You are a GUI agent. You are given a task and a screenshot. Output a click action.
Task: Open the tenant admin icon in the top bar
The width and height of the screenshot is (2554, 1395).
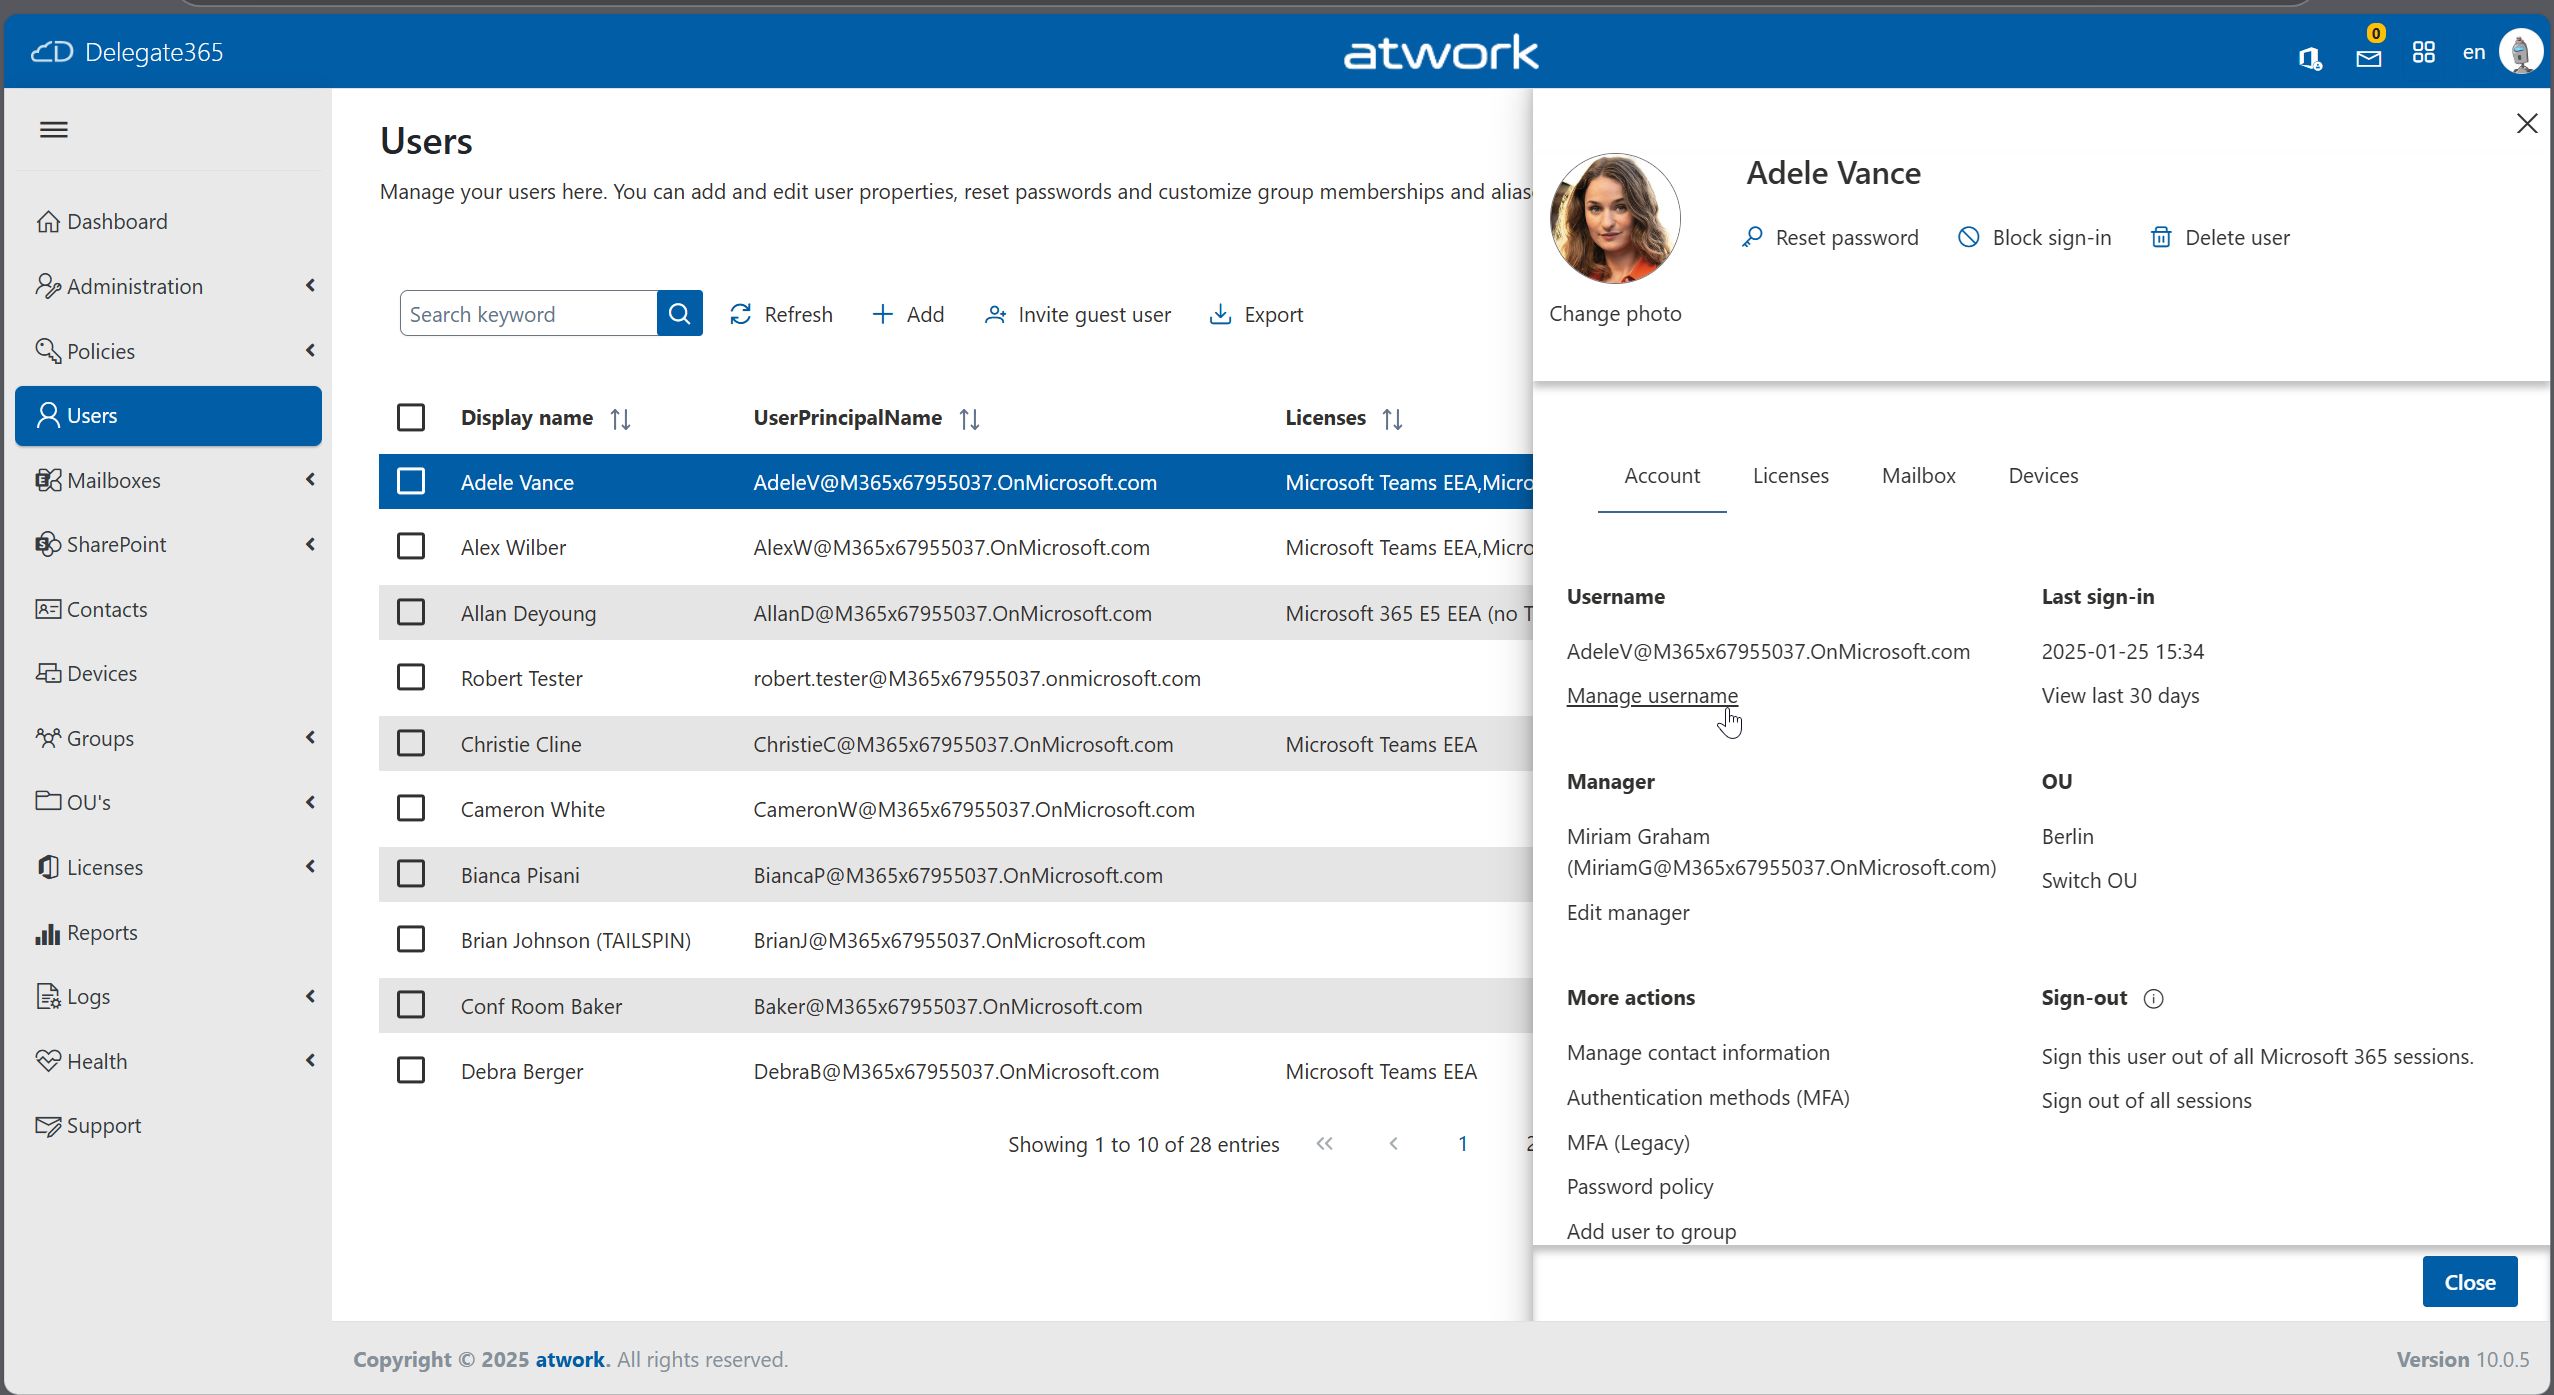tap(2309, 58)
